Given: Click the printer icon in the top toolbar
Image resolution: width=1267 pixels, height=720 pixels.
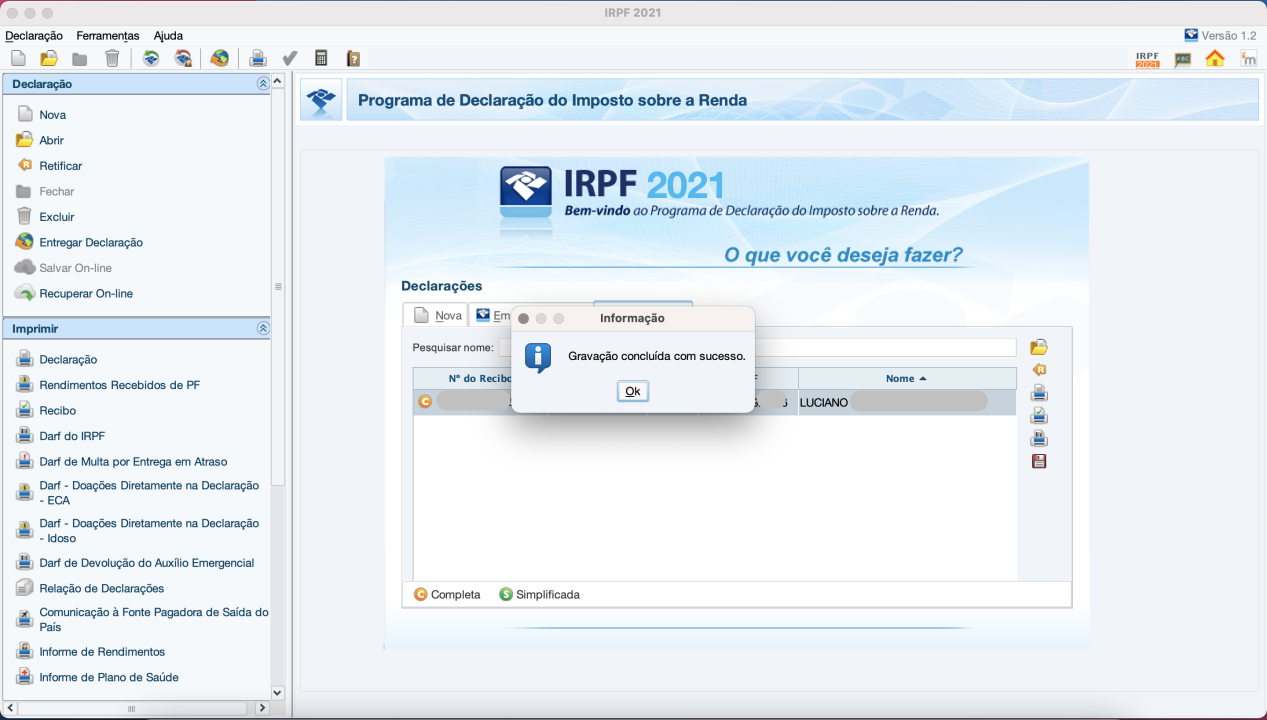Looking at the screenshot, I should [258, 58].
